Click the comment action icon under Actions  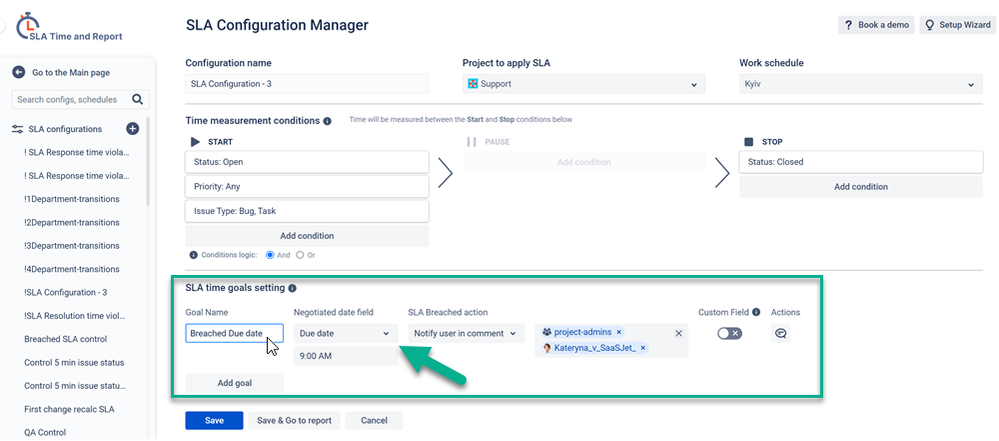780,333
